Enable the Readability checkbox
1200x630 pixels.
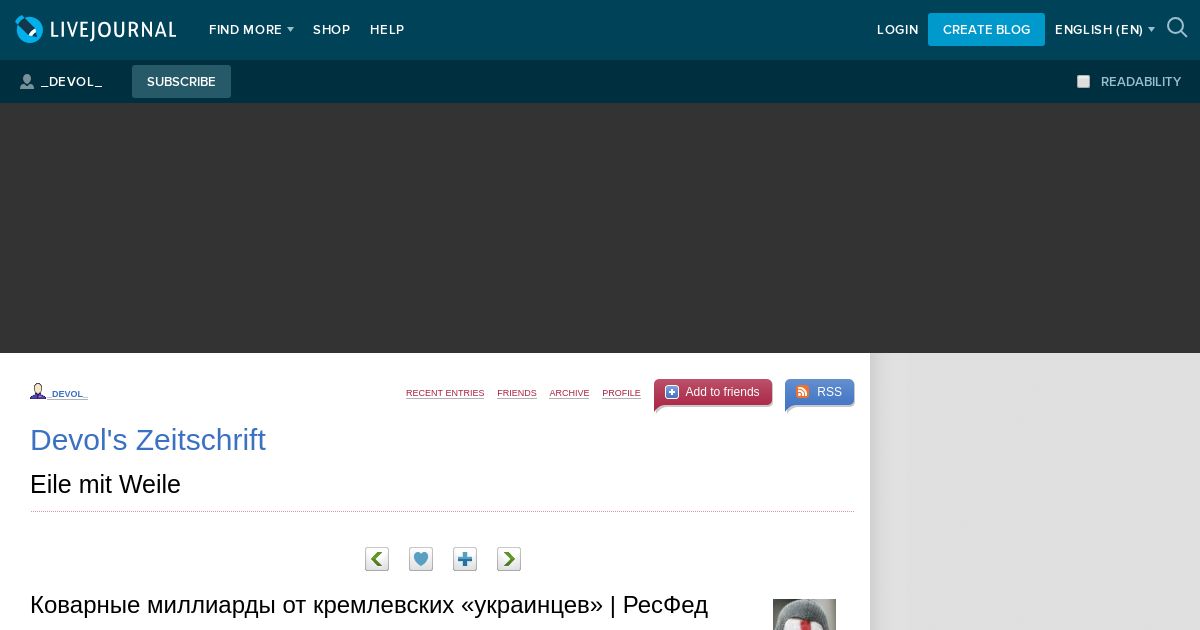point(1083,82)
